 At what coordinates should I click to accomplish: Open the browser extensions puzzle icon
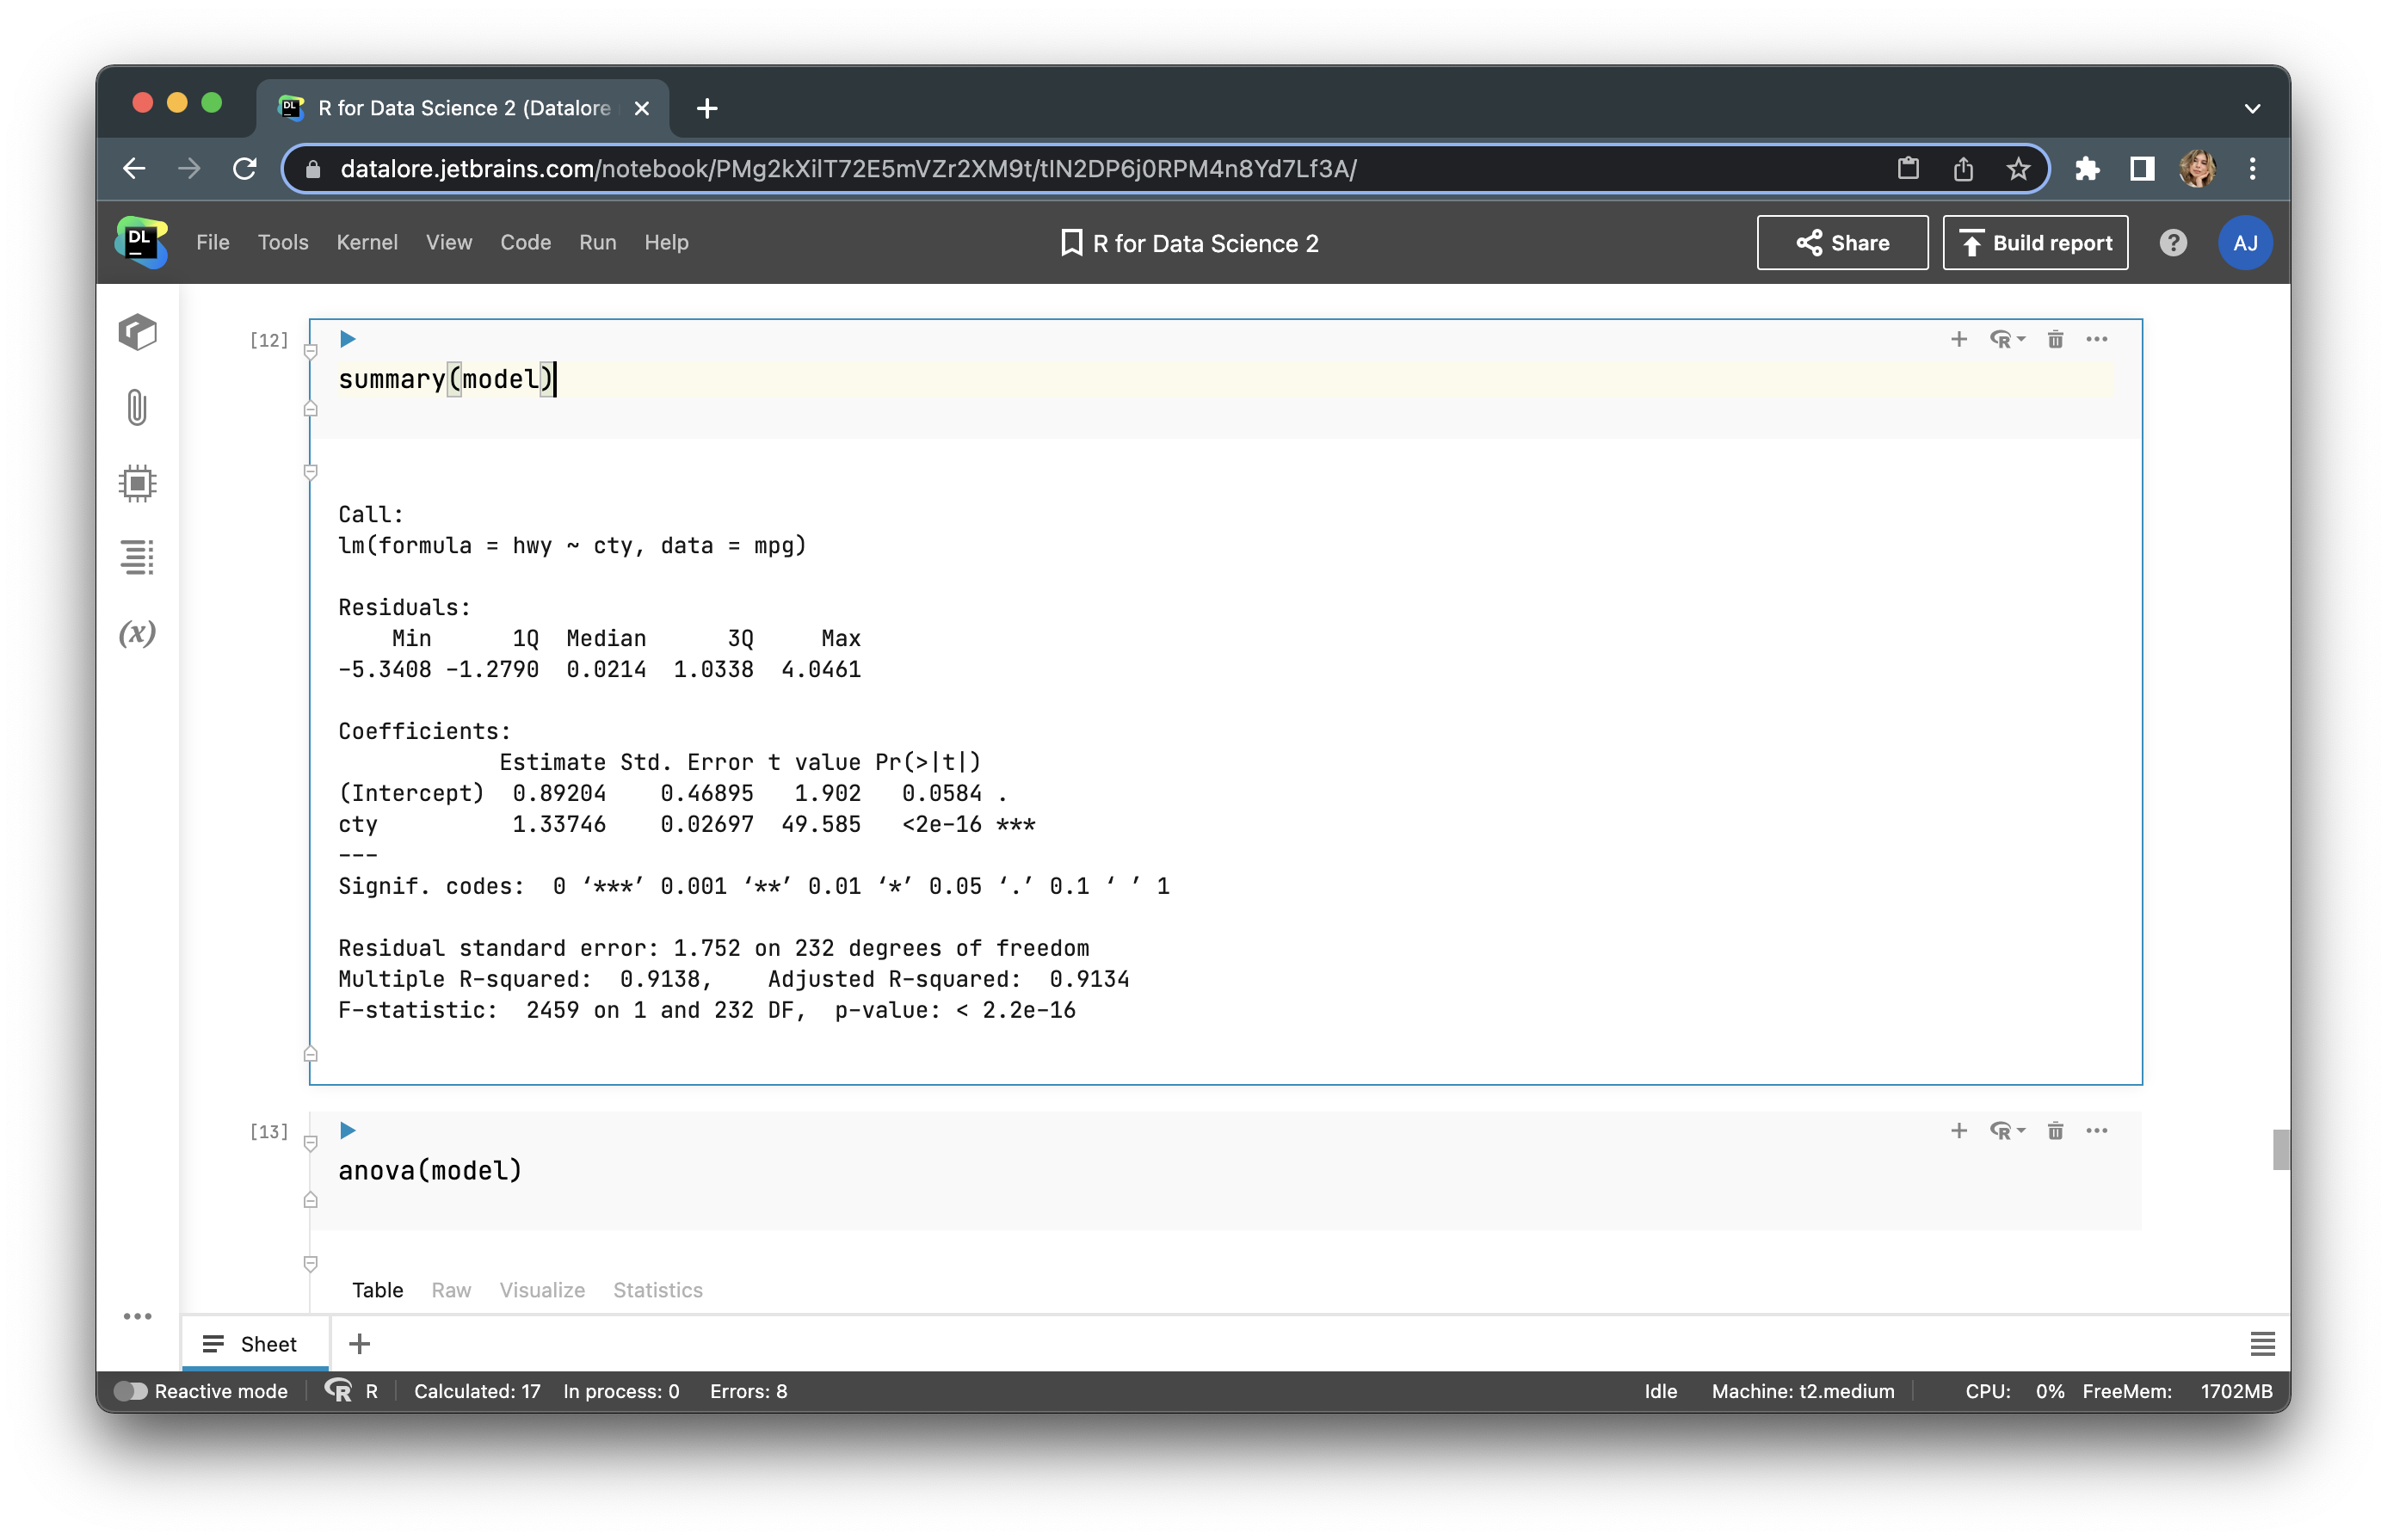point(2087,168)
